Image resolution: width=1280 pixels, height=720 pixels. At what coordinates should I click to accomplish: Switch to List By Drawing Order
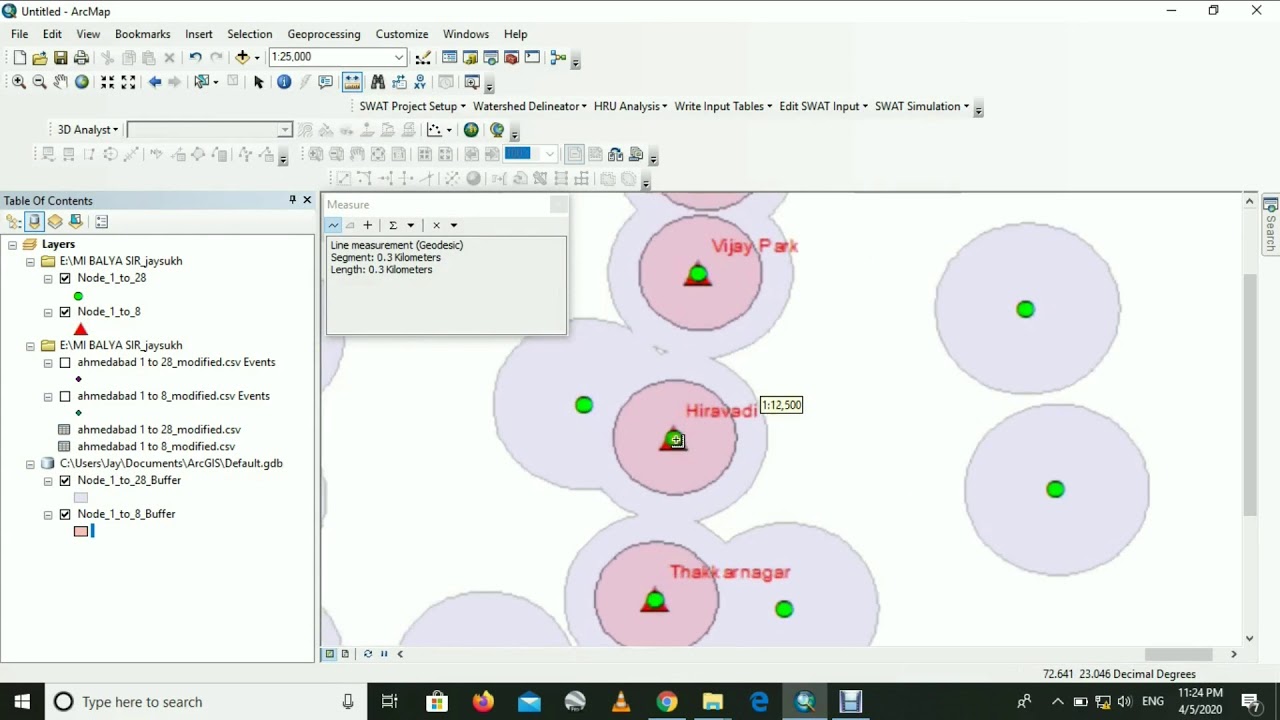14,222
